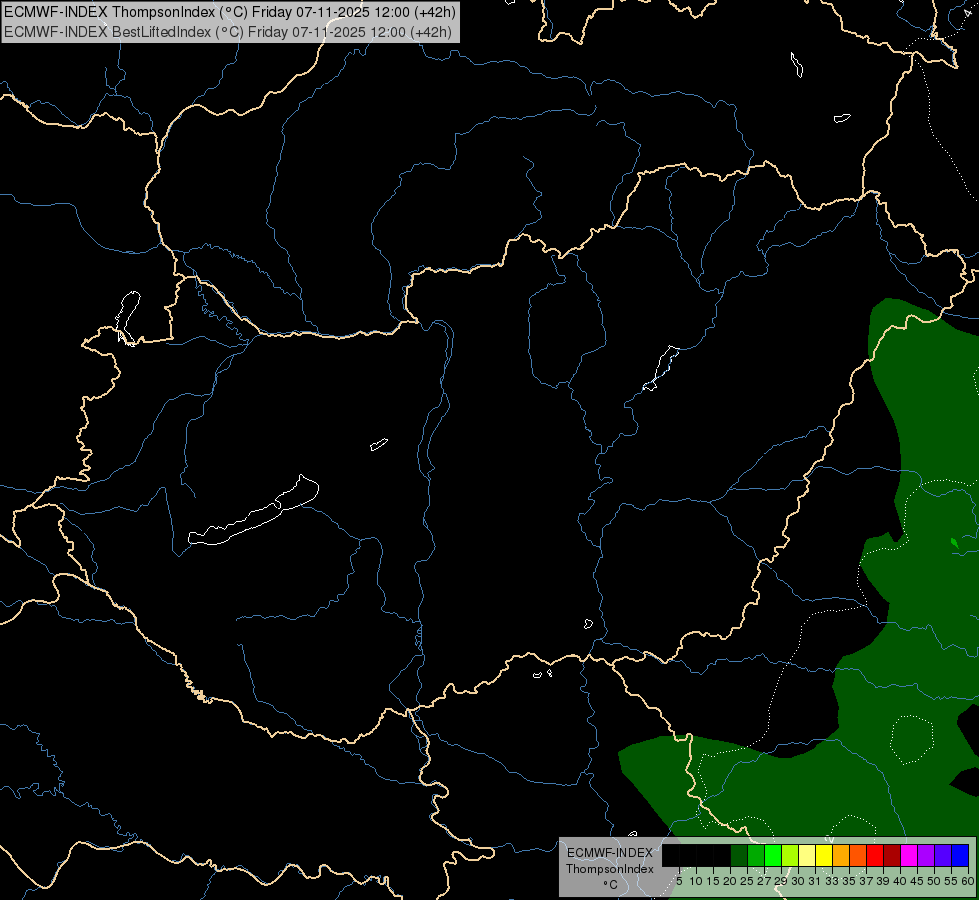
Task: Choose the orange 33–35 legend swatch
Action: coord(841,856)
